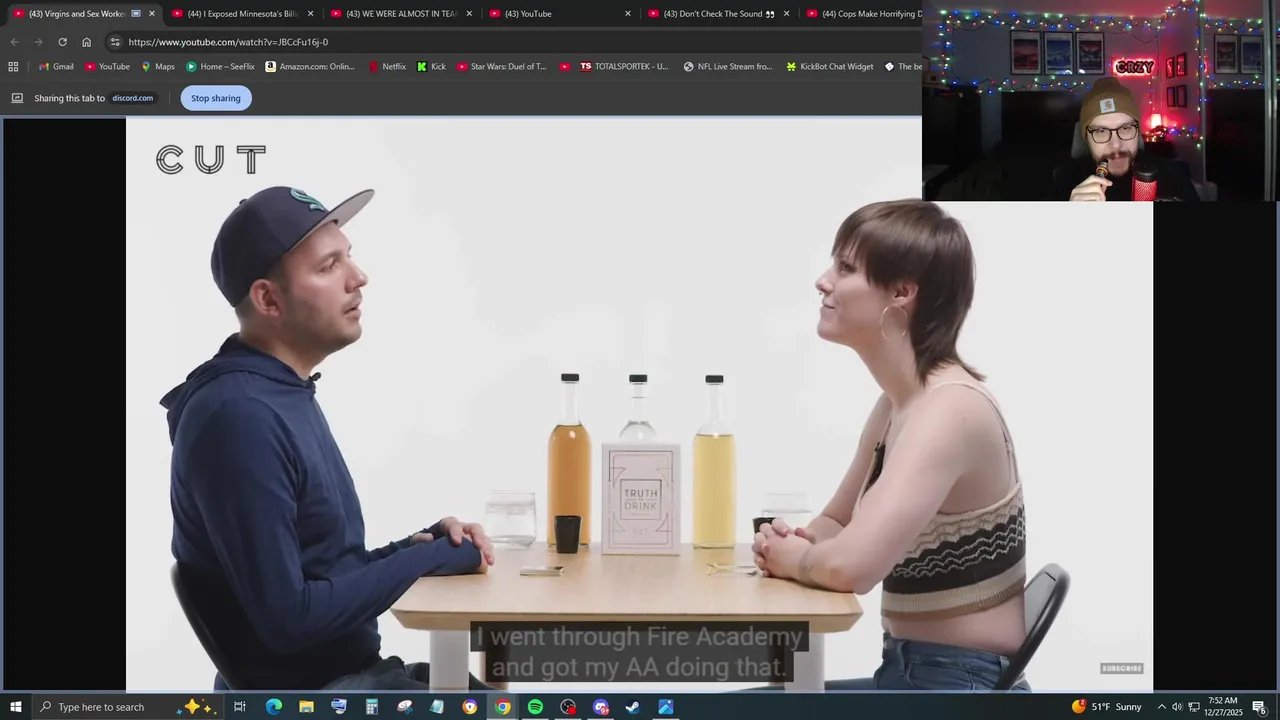Screen dimensions: 1280x720
Task: Click the SUBSCRIBE watermark in video
Action: [1122, 668]
